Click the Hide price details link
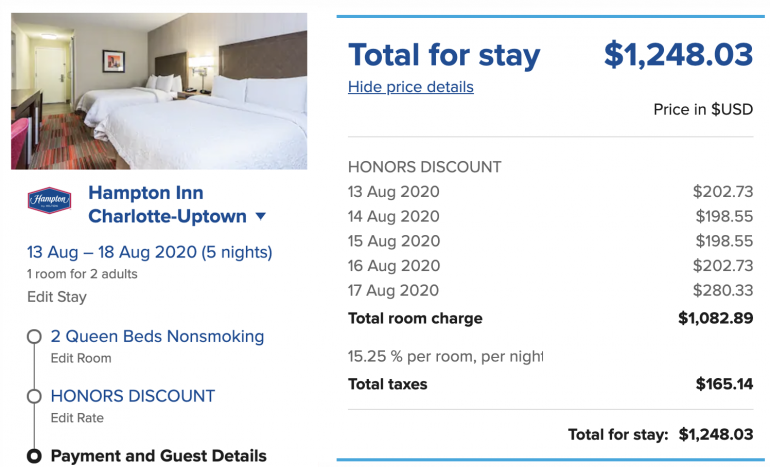The width and height of the screenshot is (770, 467). (410, 87)
